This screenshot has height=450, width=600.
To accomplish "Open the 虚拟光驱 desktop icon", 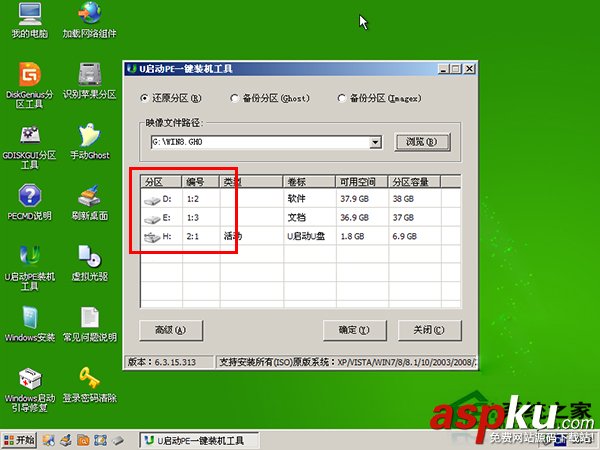I will pos(89,263).
